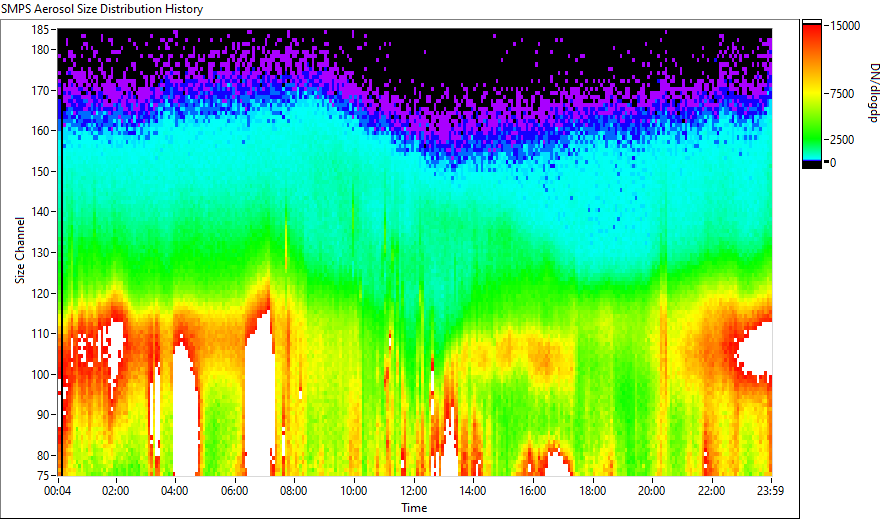
Task: Click the 18:00 time axis label
Action: click(x=592, y=491)
